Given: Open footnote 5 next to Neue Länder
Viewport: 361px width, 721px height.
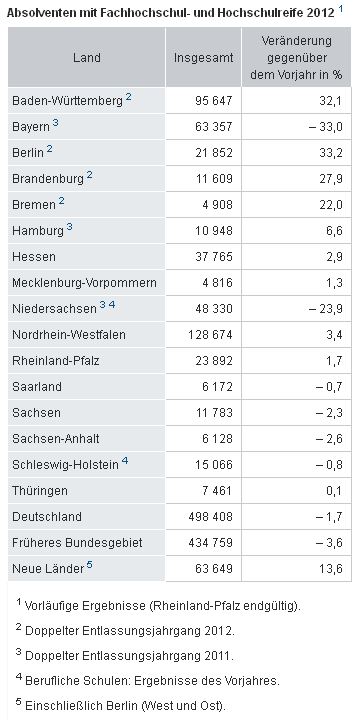Looking at the screenshot, I should (89, 565).
